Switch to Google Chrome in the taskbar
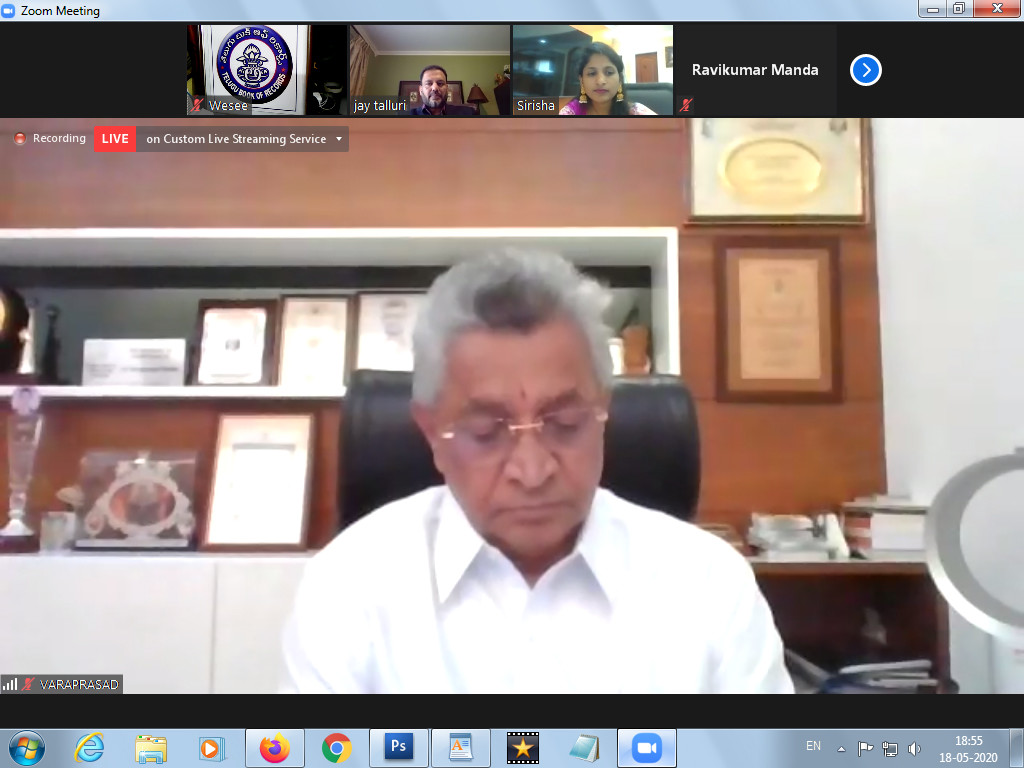This screenshot has height=768, width=1024. point(336,747)
